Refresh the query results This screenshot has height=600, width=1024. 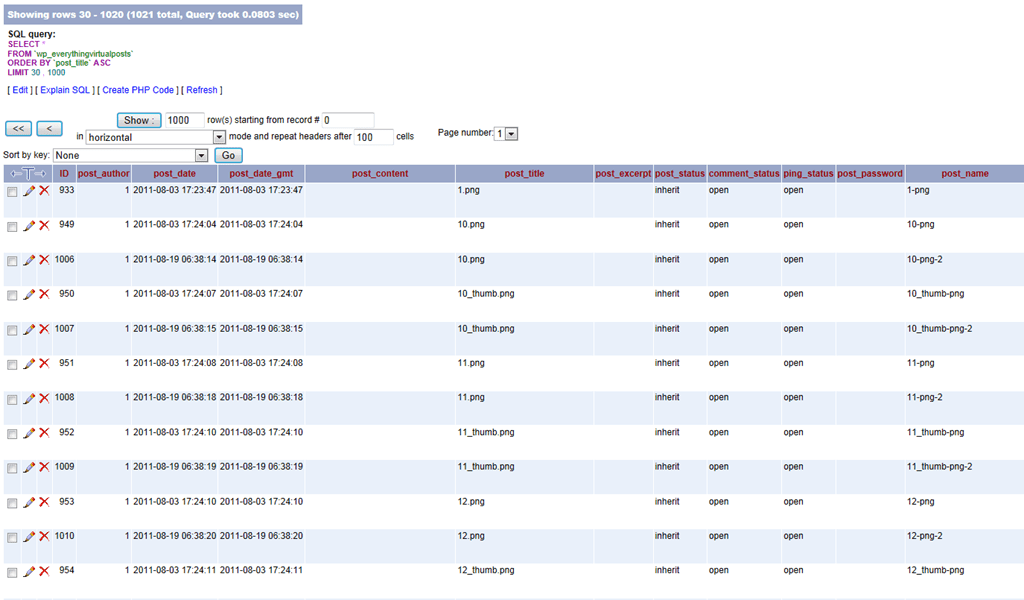tap(202, 90)
